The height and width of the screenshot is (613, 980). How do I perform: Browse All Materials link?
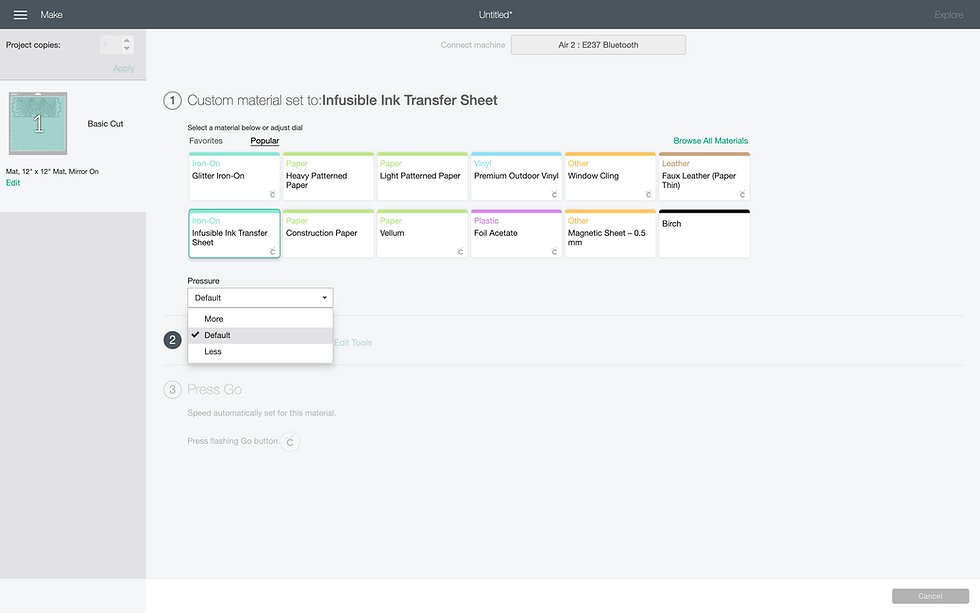(x=711, y=141)
